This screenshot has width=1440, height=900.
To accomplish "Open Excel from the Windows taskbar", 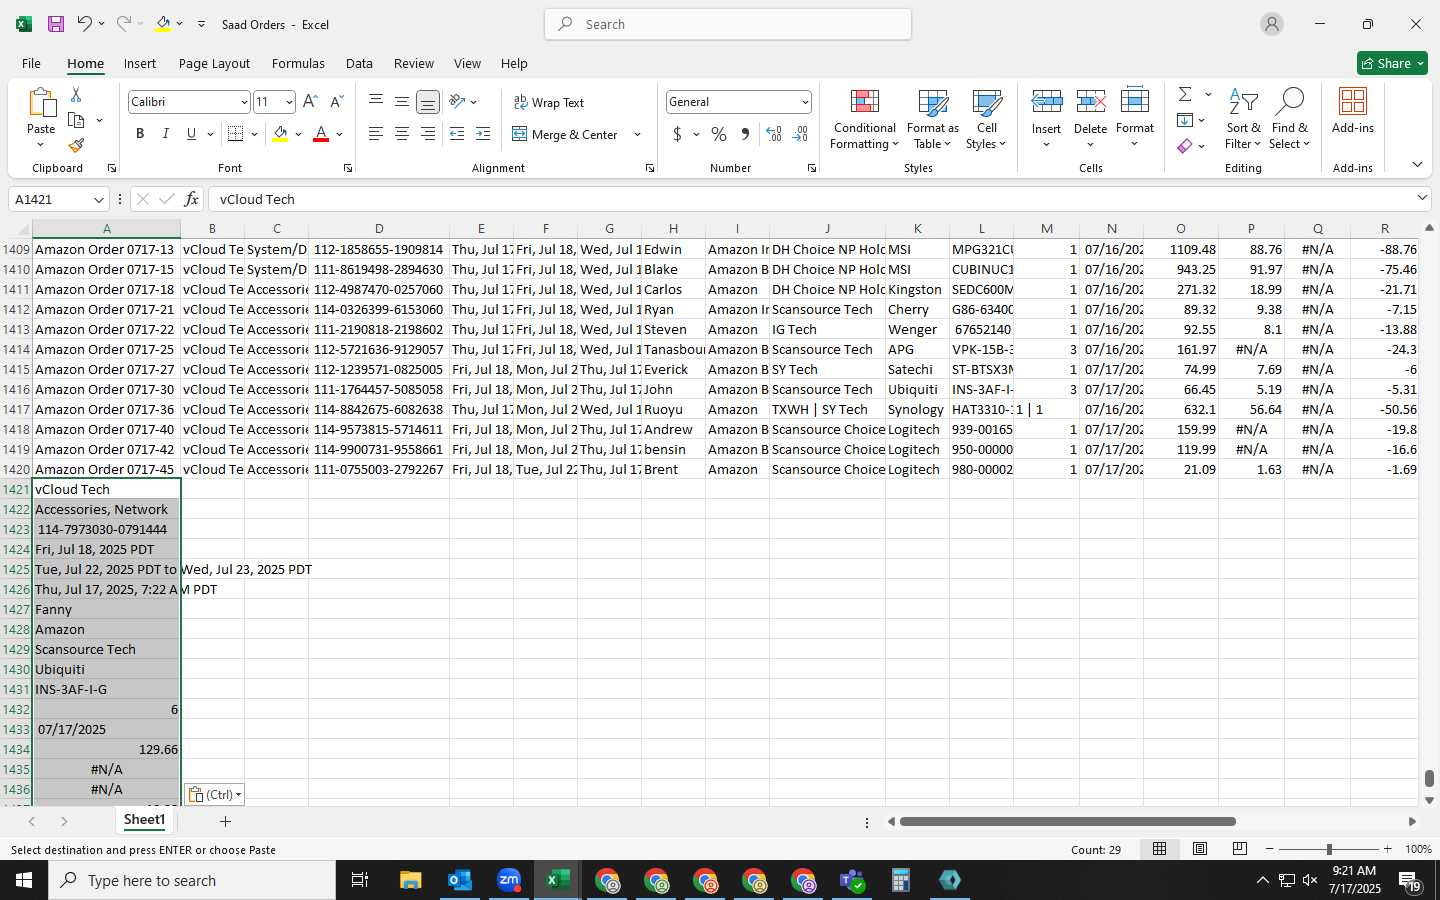I will pyautogui.click(x=558, y=880).
